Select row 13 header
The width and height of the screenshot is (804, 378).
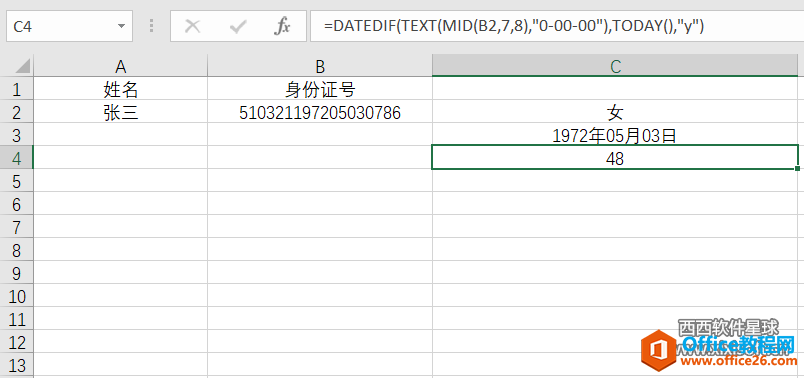pyautogui.click(x=16, y=365)
